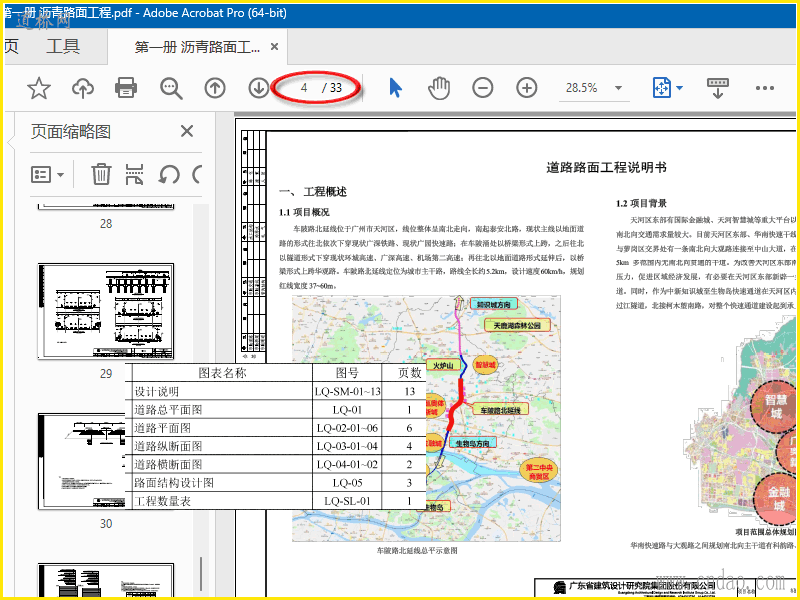
Task: Open the thumbnail options menu dropdown
Action: [x=48, y=174]
